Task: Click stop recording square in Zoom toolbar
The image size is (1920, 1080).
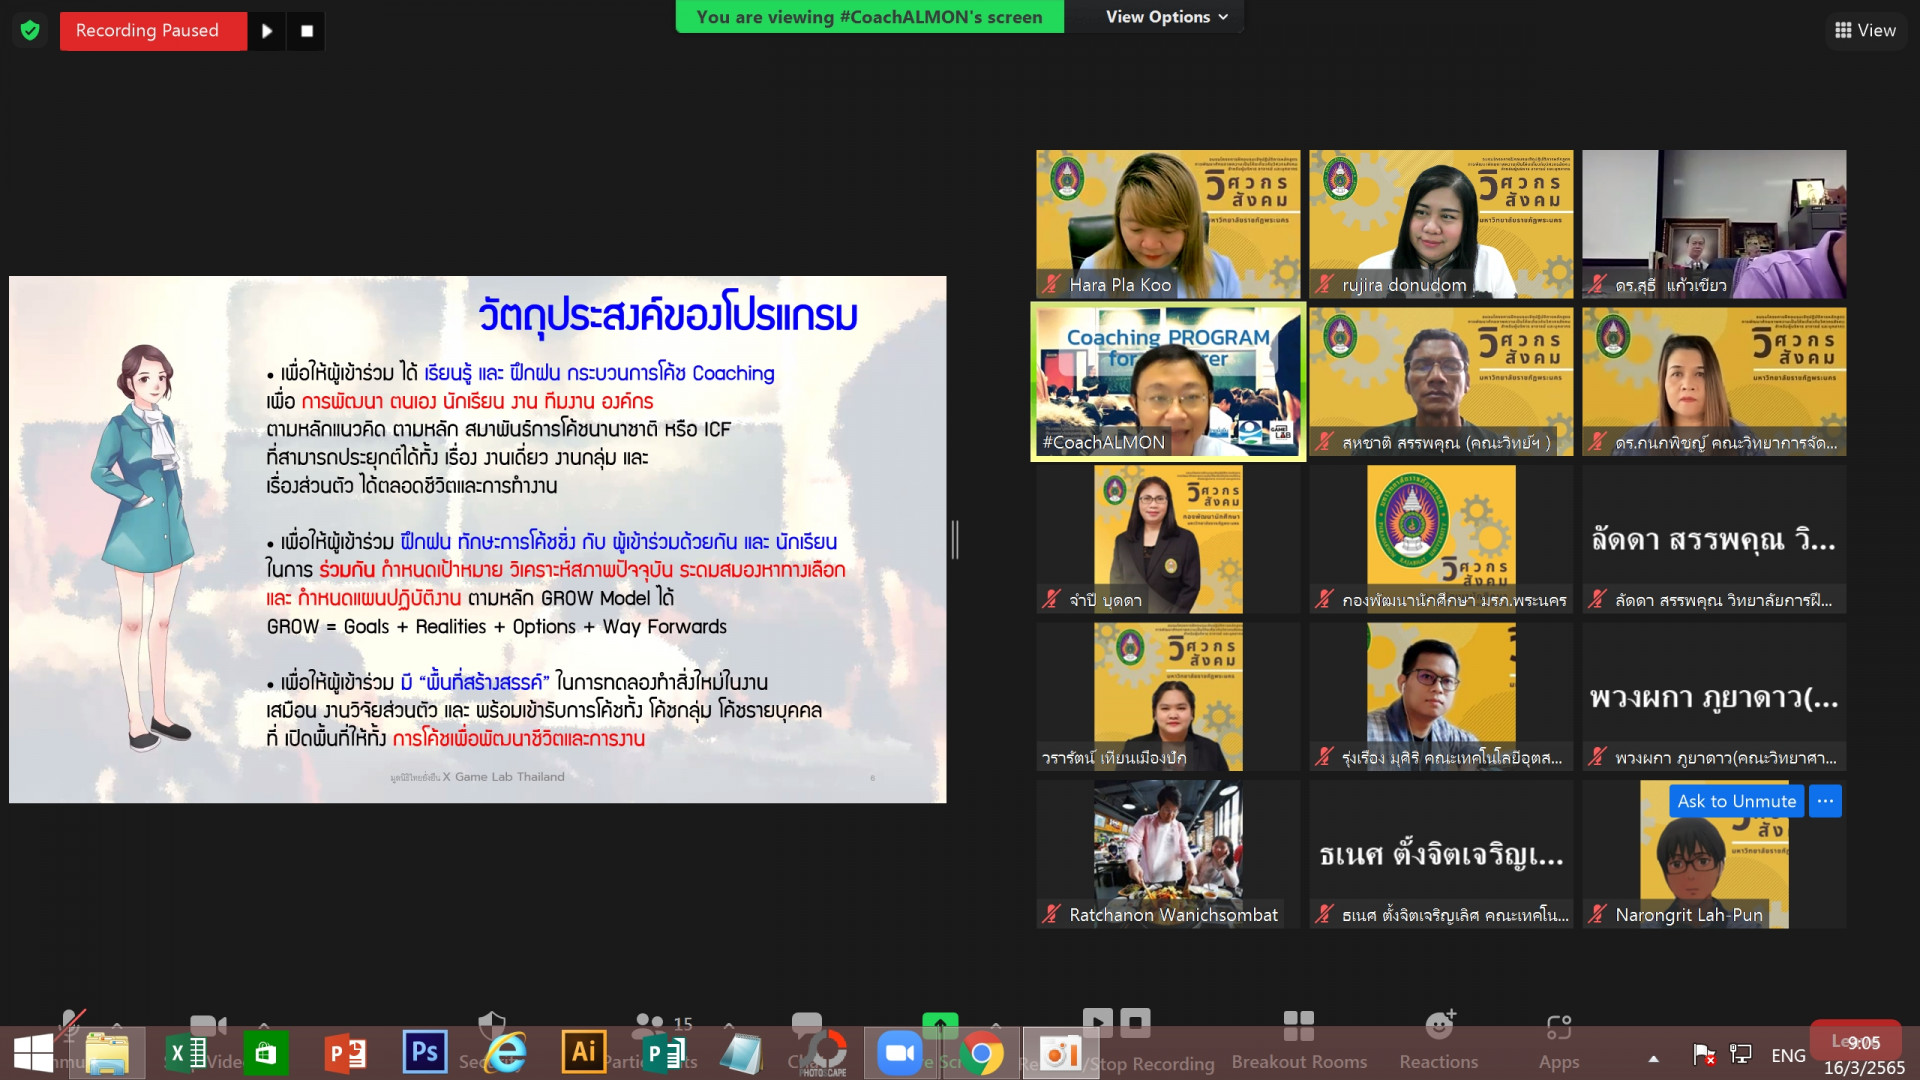Action: coord(1135,1022)
